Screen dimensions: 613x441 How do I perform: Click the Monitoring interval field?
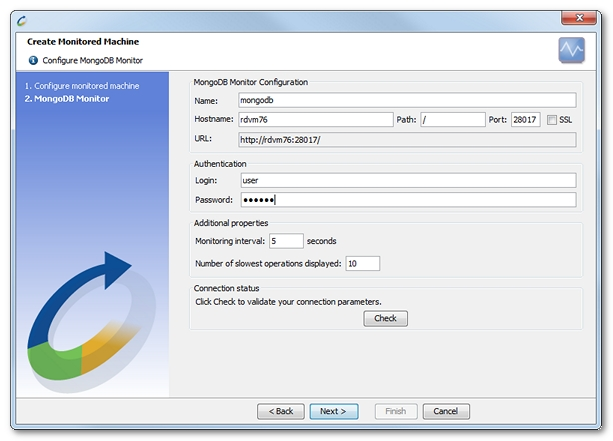(x=286, y=241)
